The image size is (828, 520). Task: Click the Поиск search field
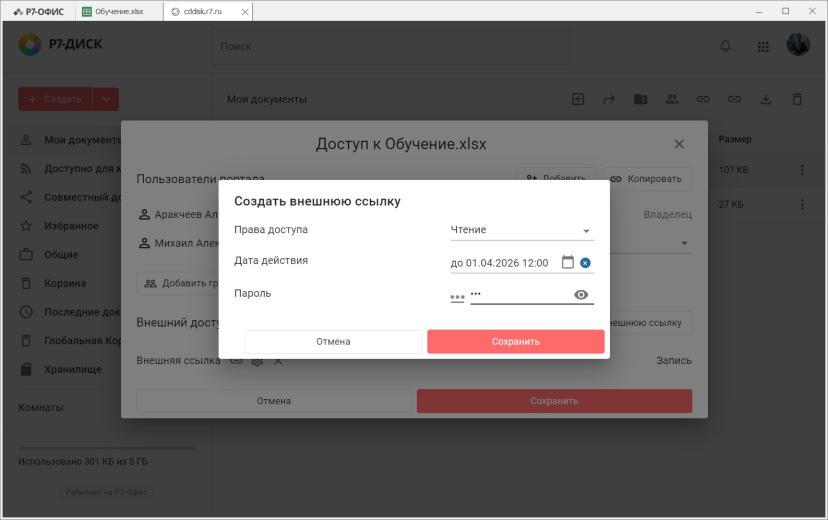click(391, 46)
